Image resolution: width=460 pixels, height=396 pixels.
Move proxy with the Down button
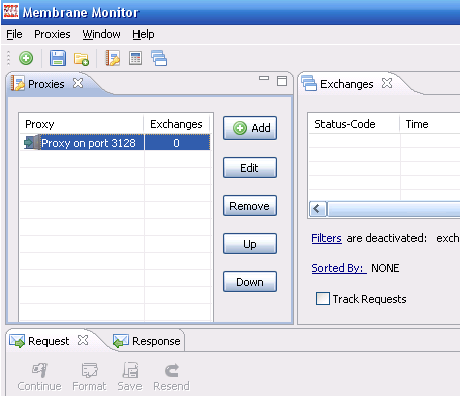point(250,282)
